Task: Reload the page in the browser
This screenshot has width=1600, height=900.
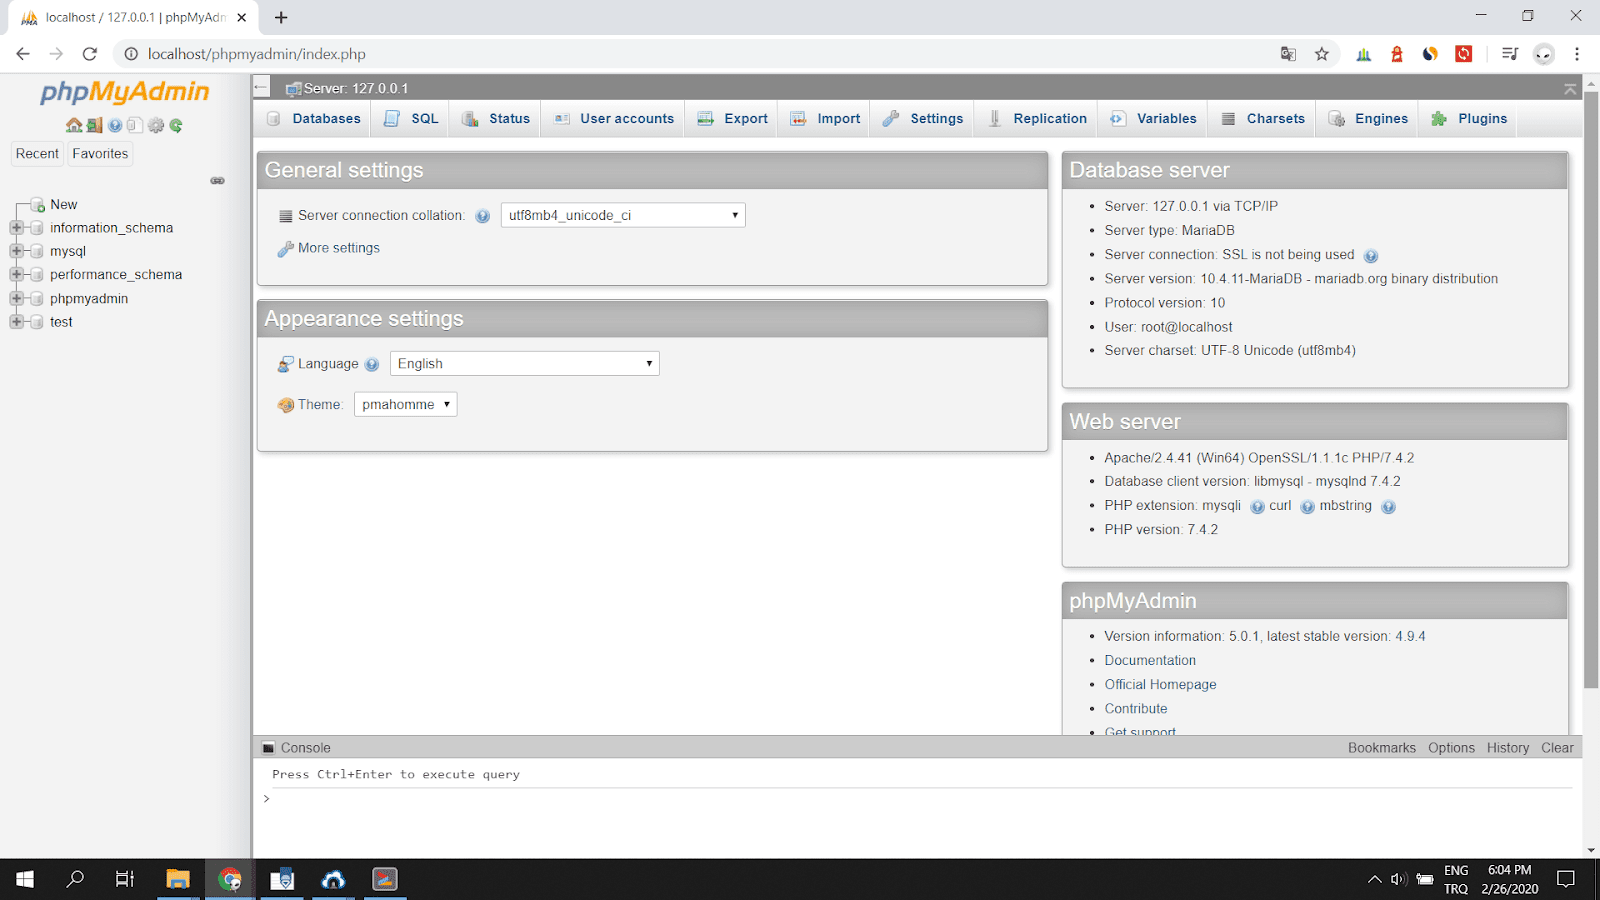Action: pyautogui.click(x=90, y=54)
